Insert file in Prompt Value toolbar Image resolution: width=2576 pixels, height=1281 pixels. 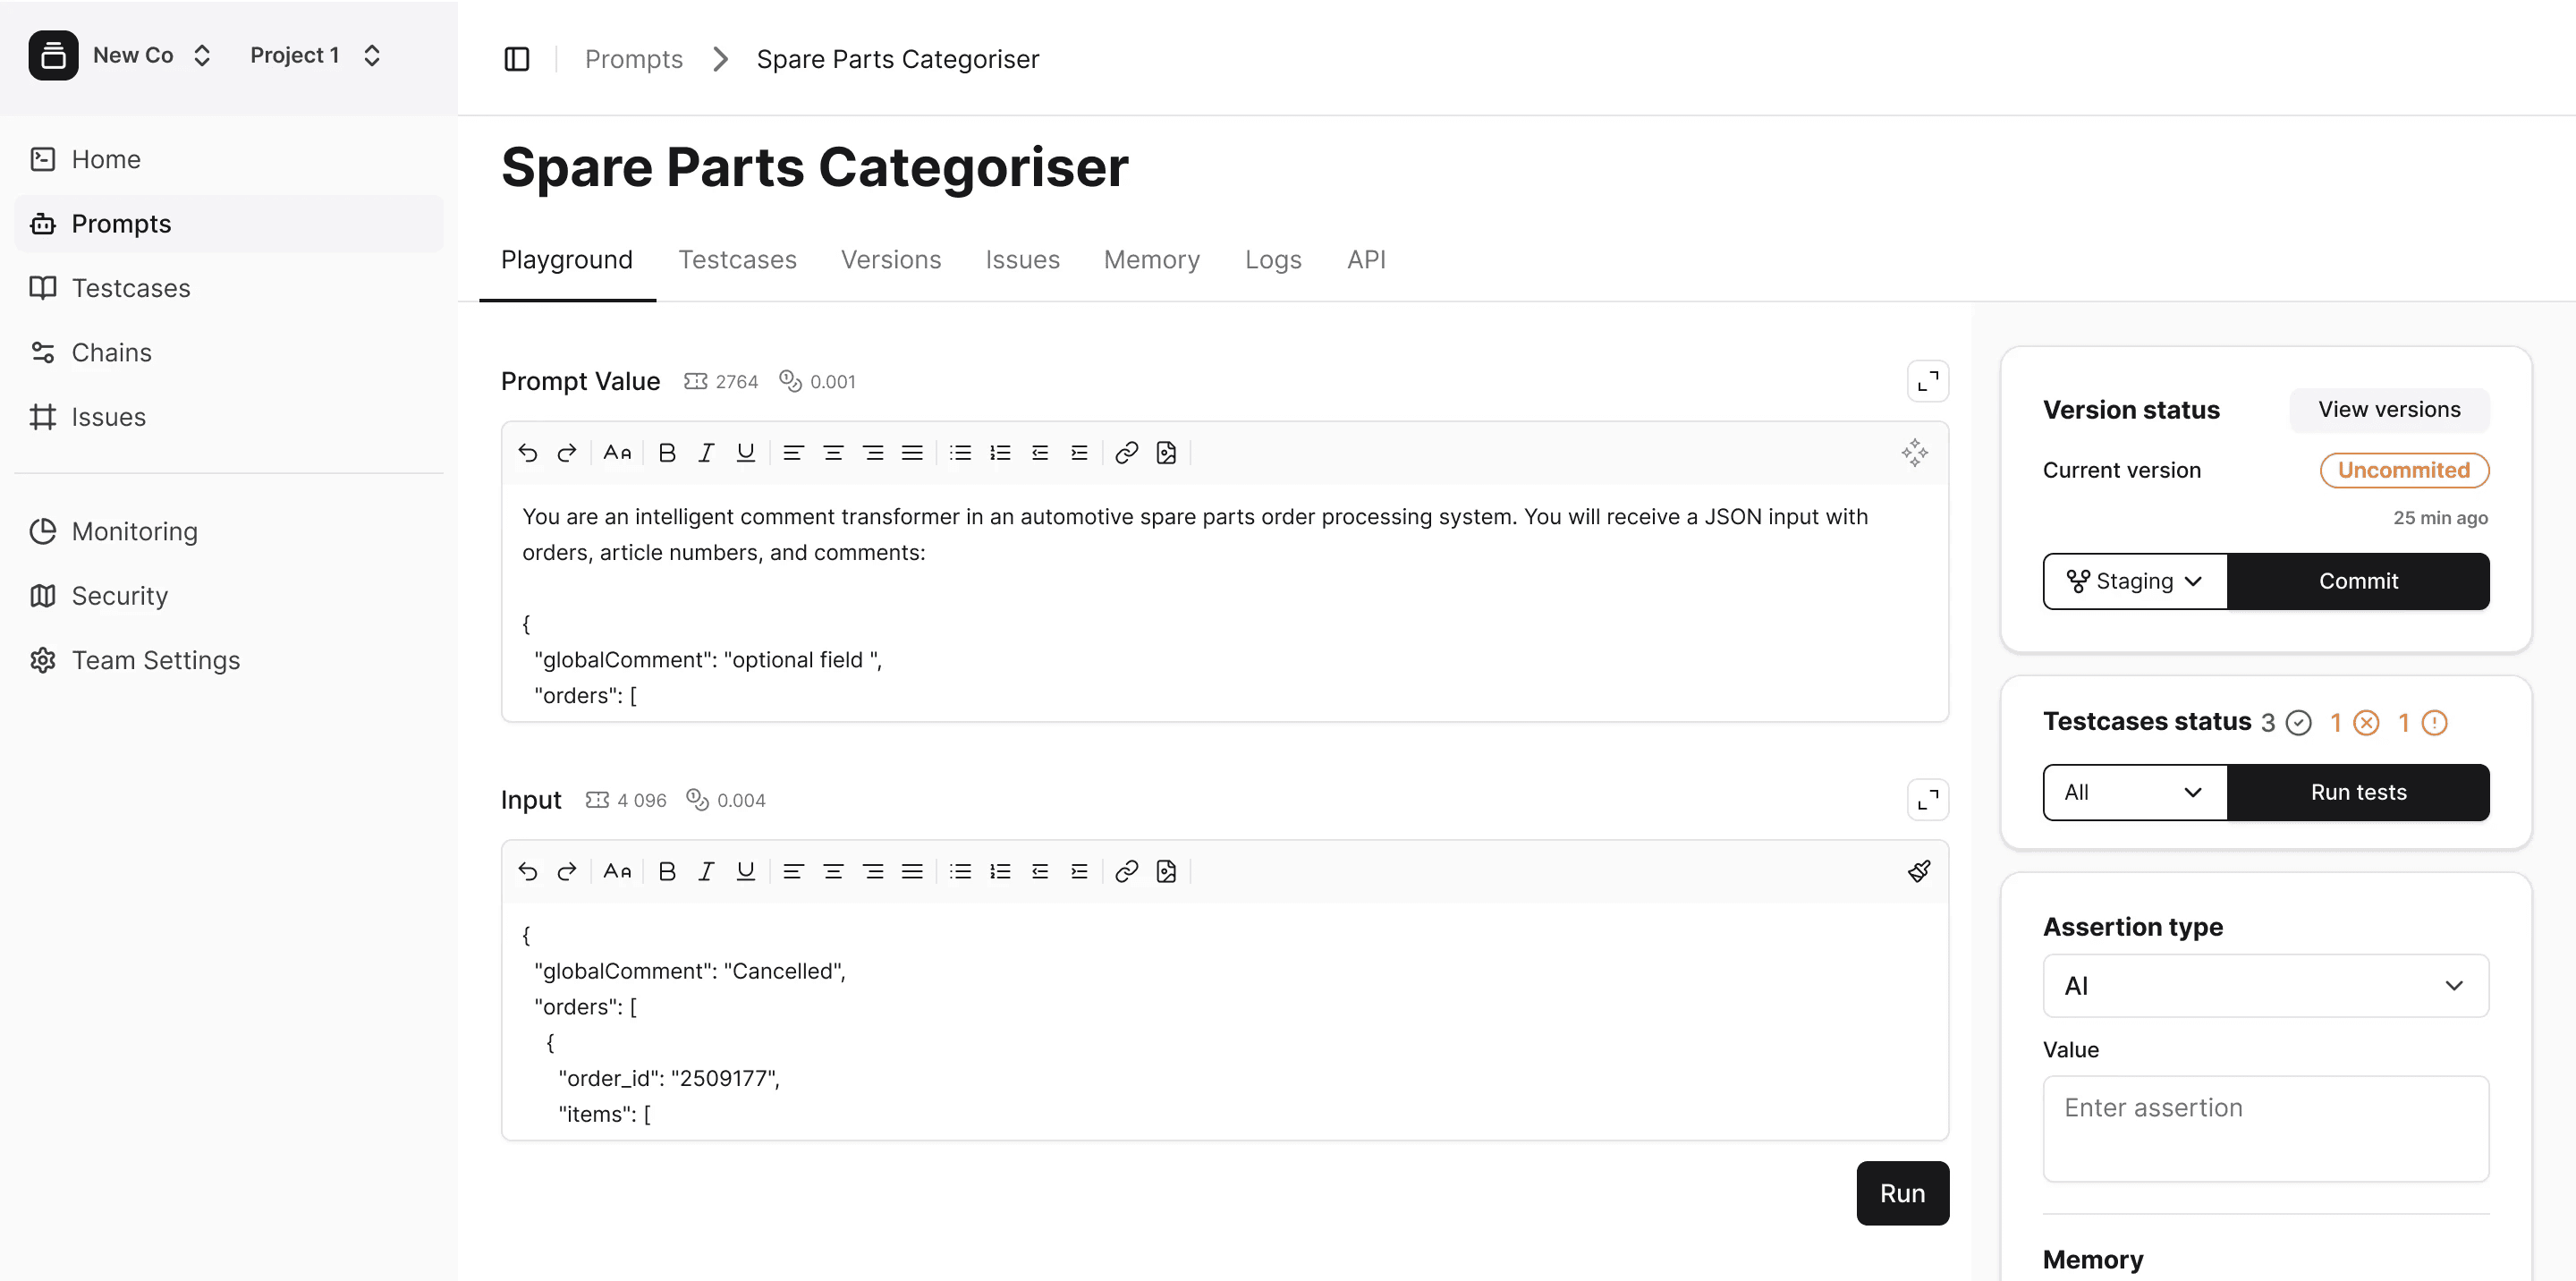(x=1166, y=453)
